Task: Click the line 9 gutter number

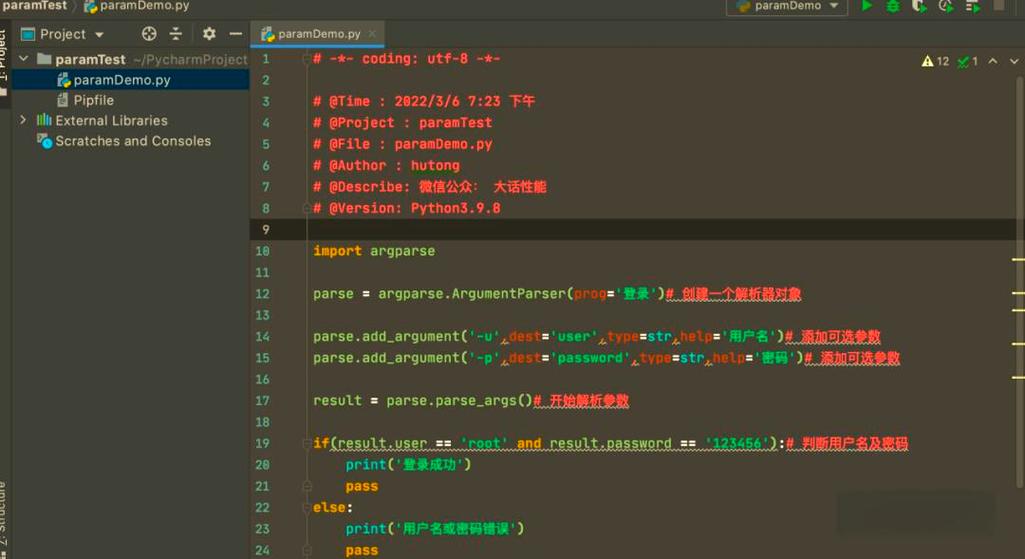Action: pos(265,229)
